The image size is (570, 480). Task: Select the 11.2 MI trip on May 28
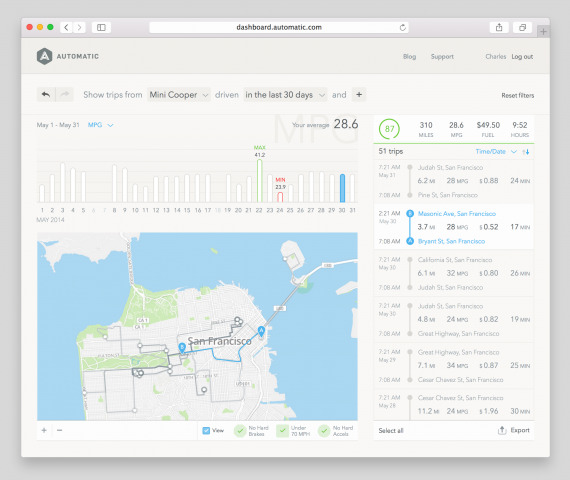coord(454,405)
